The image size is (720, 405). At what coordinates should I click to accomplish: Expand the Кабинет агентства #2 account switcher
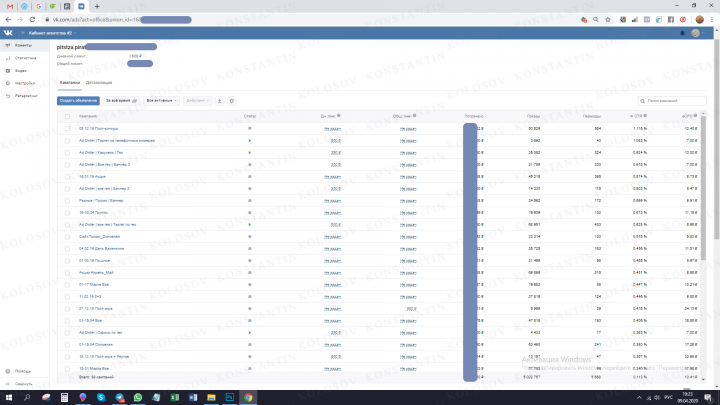click(52, 33)
